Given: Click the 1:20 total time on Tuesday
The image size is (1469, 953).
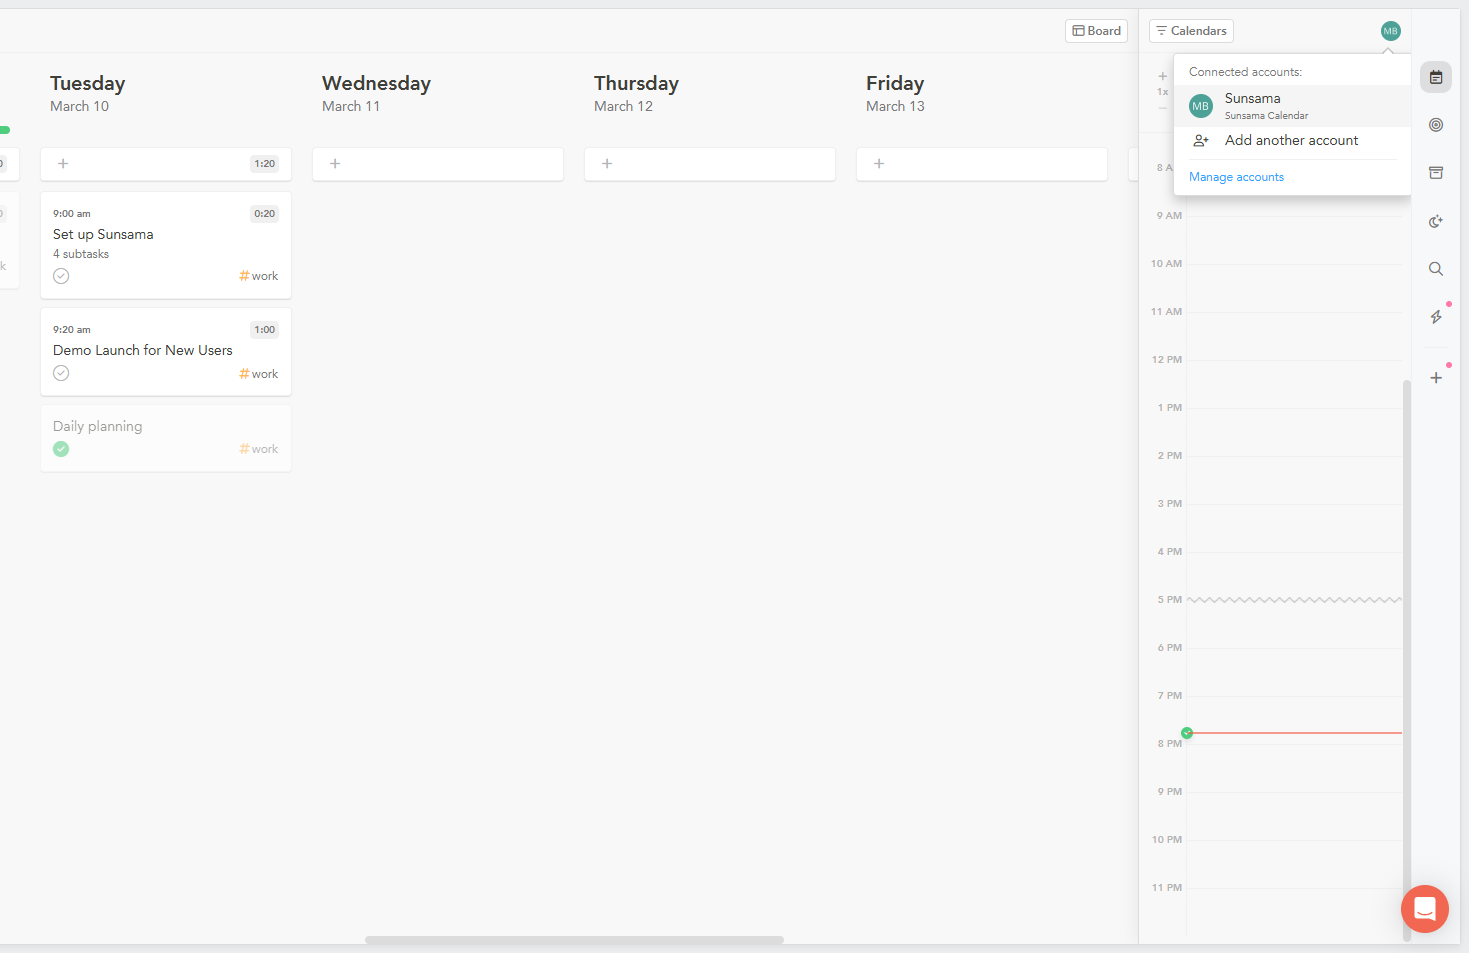Looking at the screenshot, I should coord(264,164).
